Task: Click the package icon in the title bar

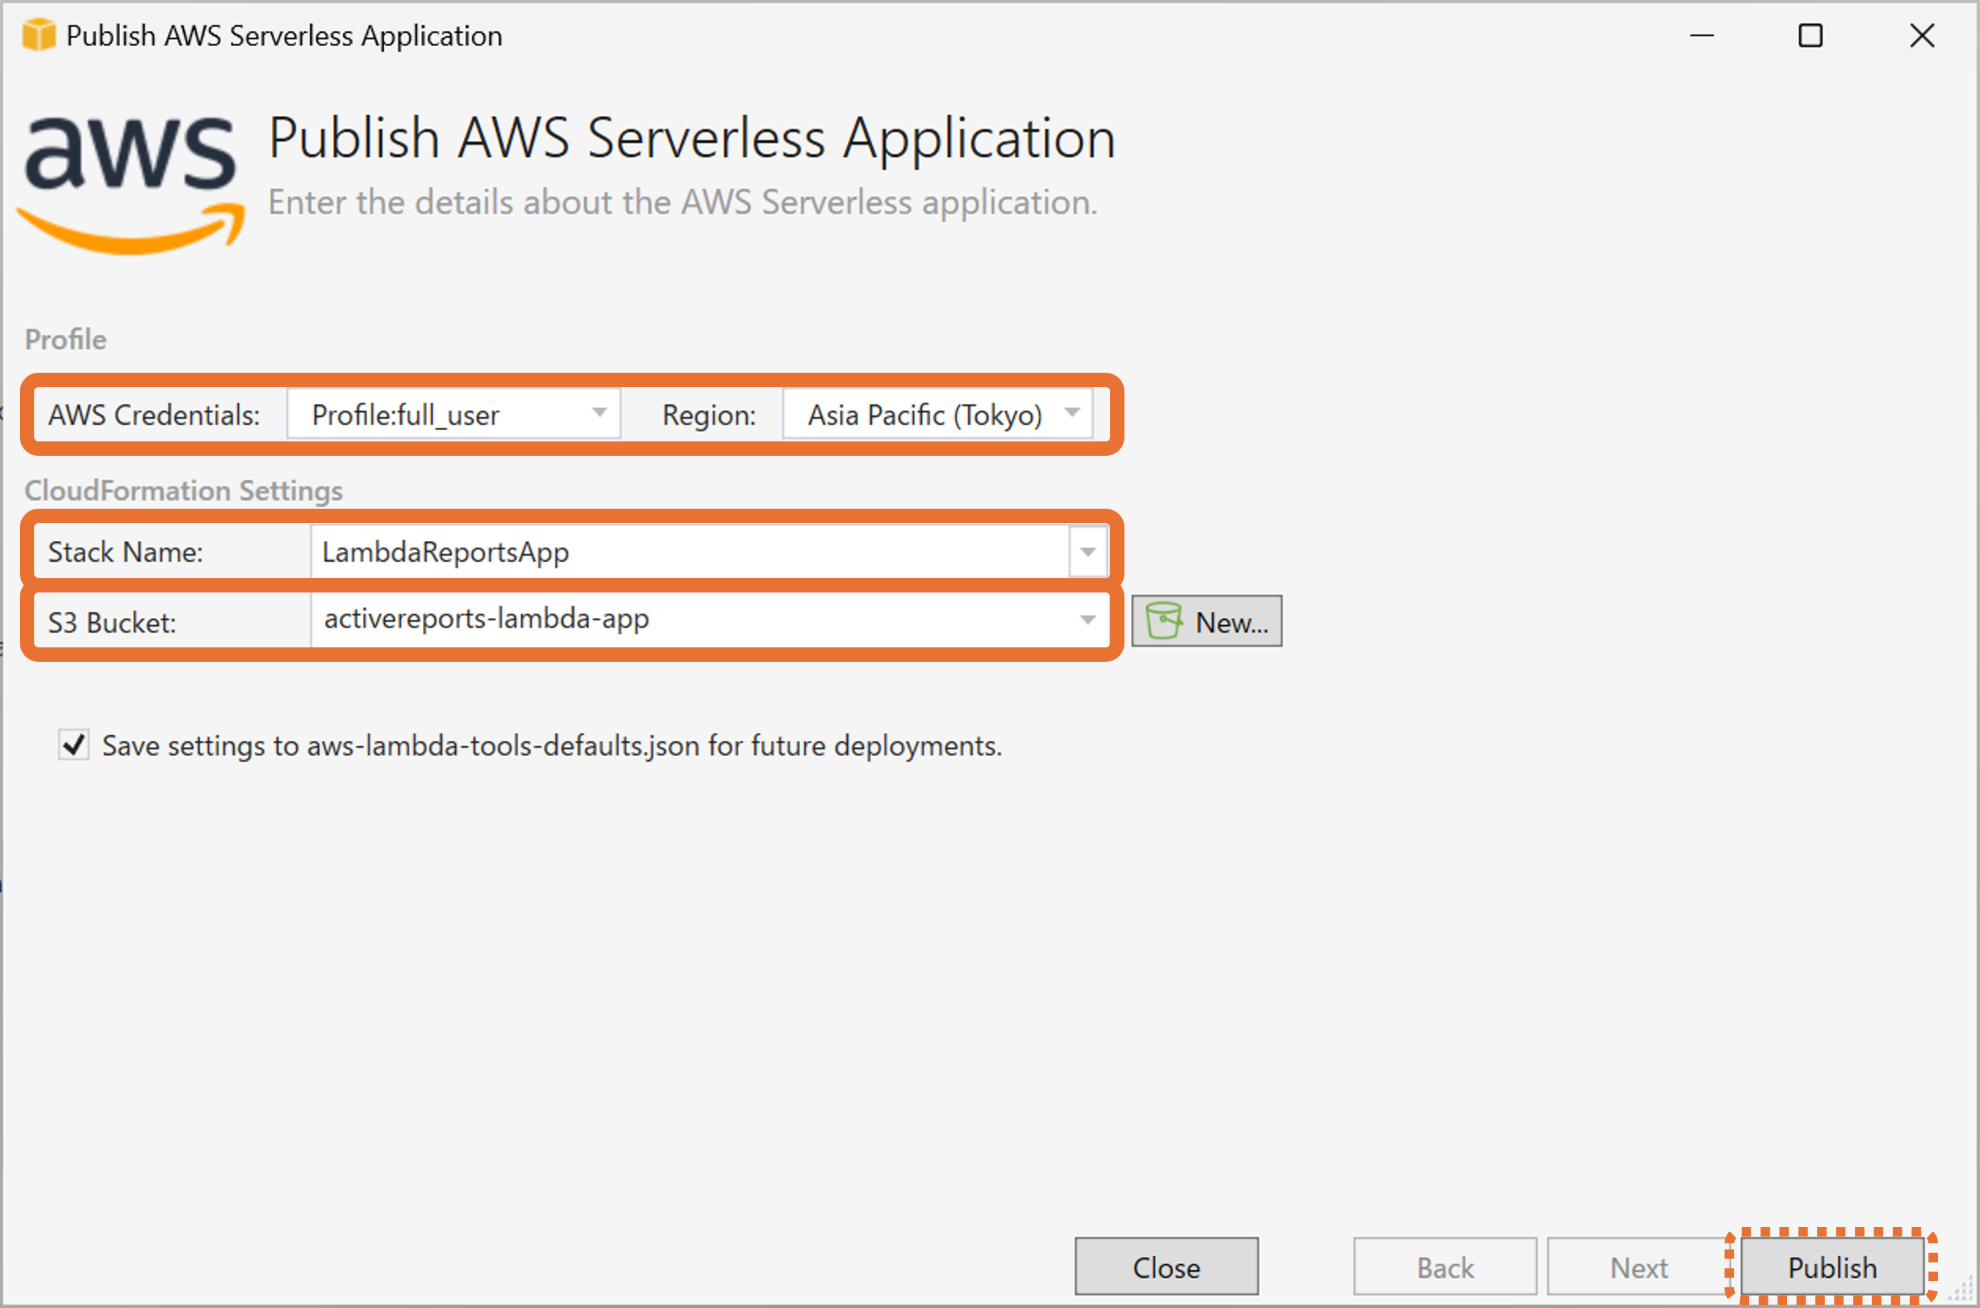Action: tap(39, 35)
